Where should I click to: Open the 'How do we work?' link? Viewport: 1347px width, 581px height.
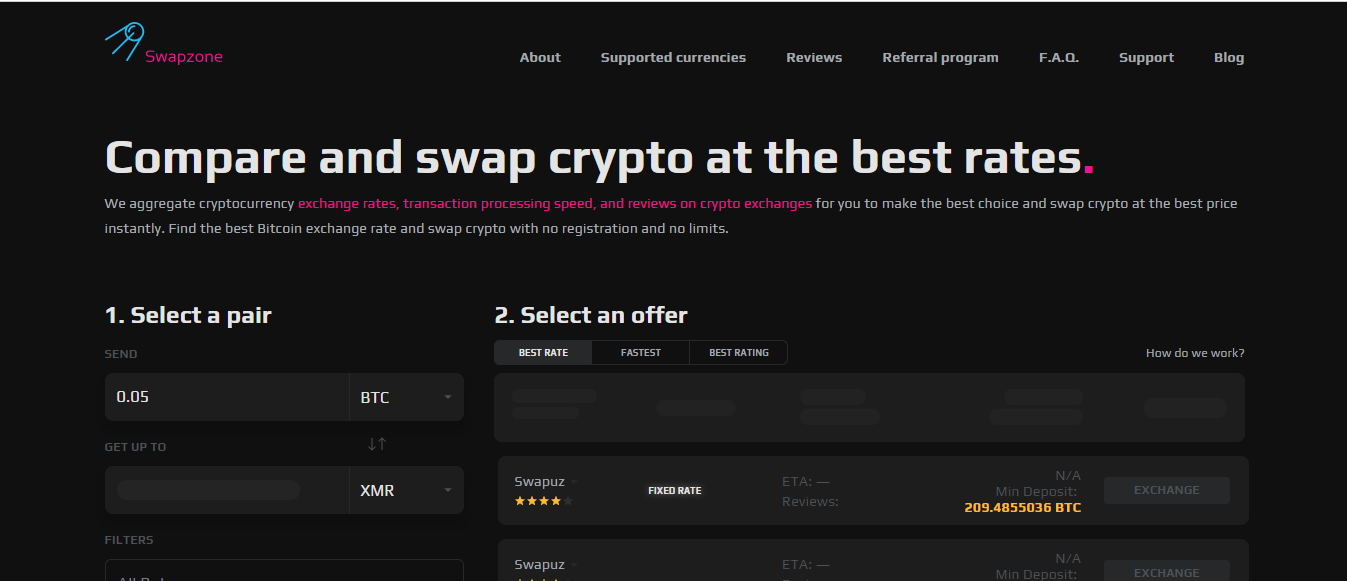pos(1195,353)
